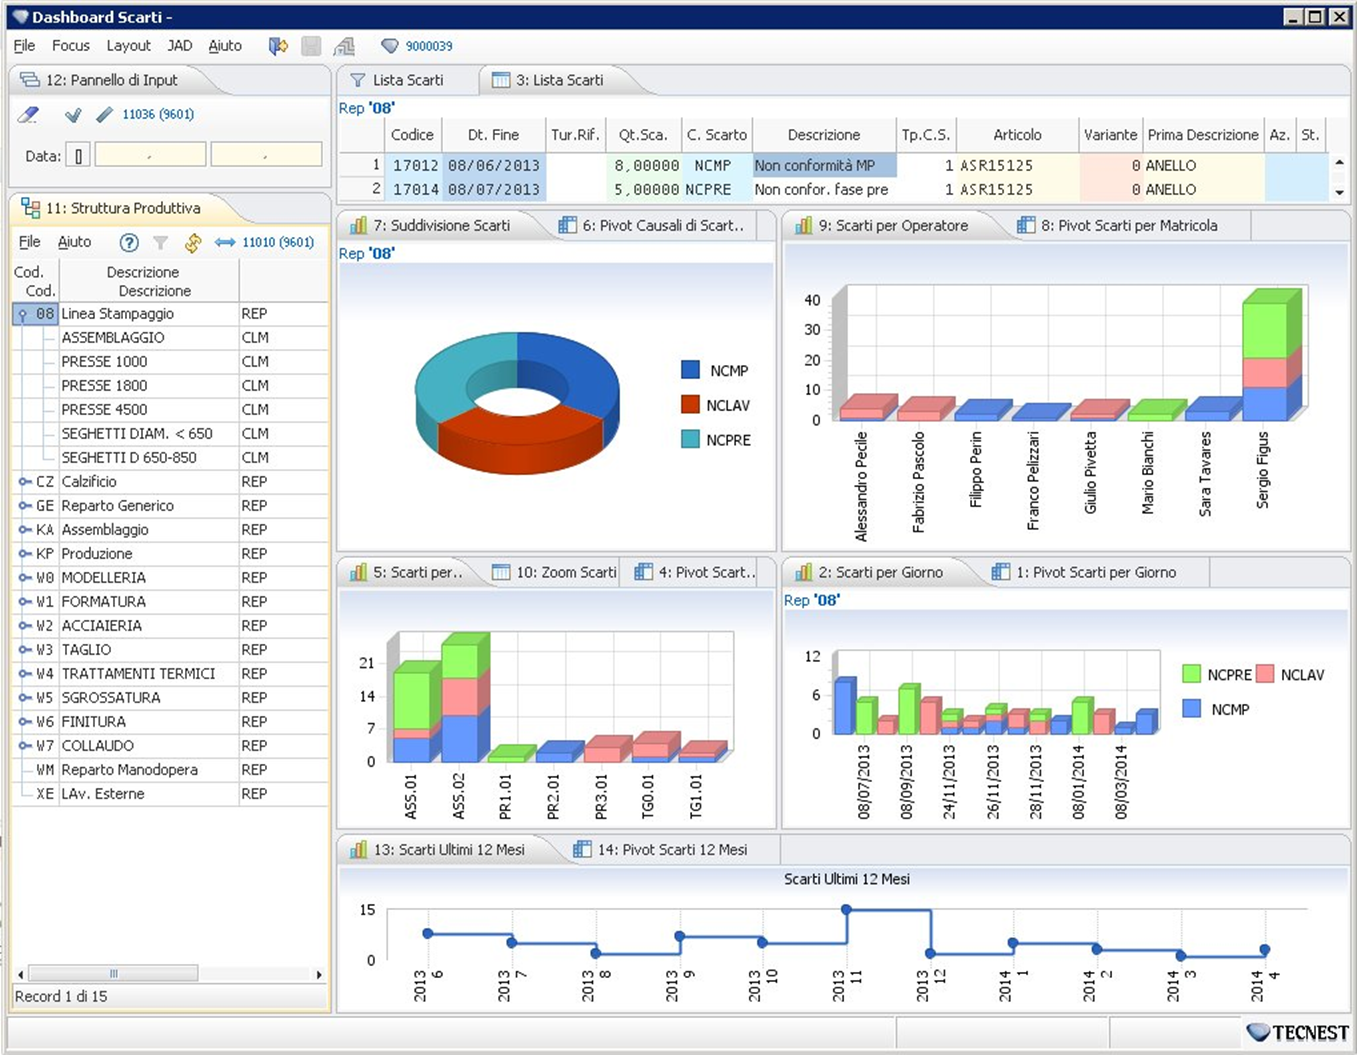Click the first Data input field

tap(150, 155)
